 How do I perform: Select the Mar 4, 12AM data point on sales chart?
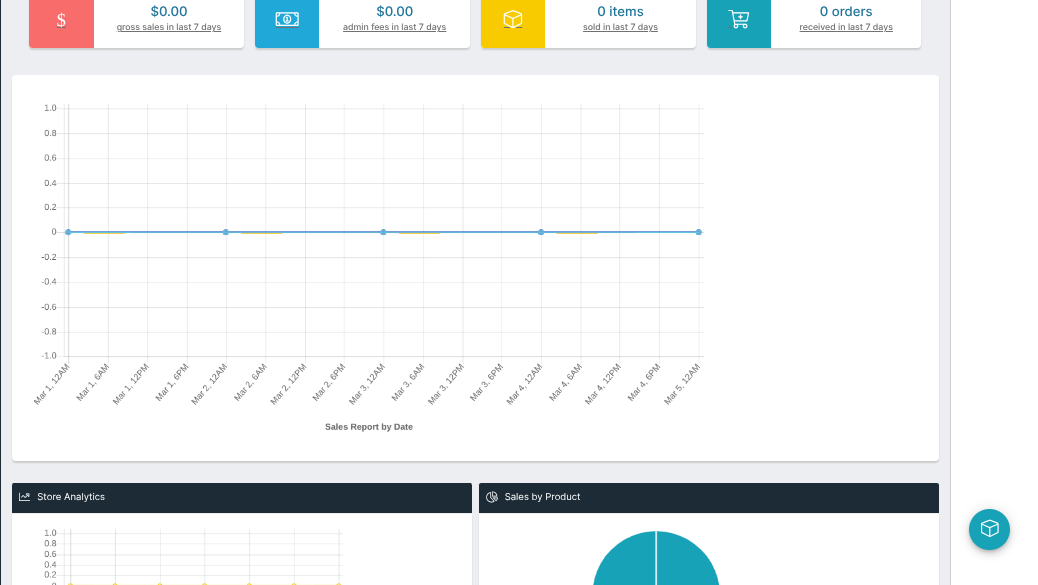[541, 232]
